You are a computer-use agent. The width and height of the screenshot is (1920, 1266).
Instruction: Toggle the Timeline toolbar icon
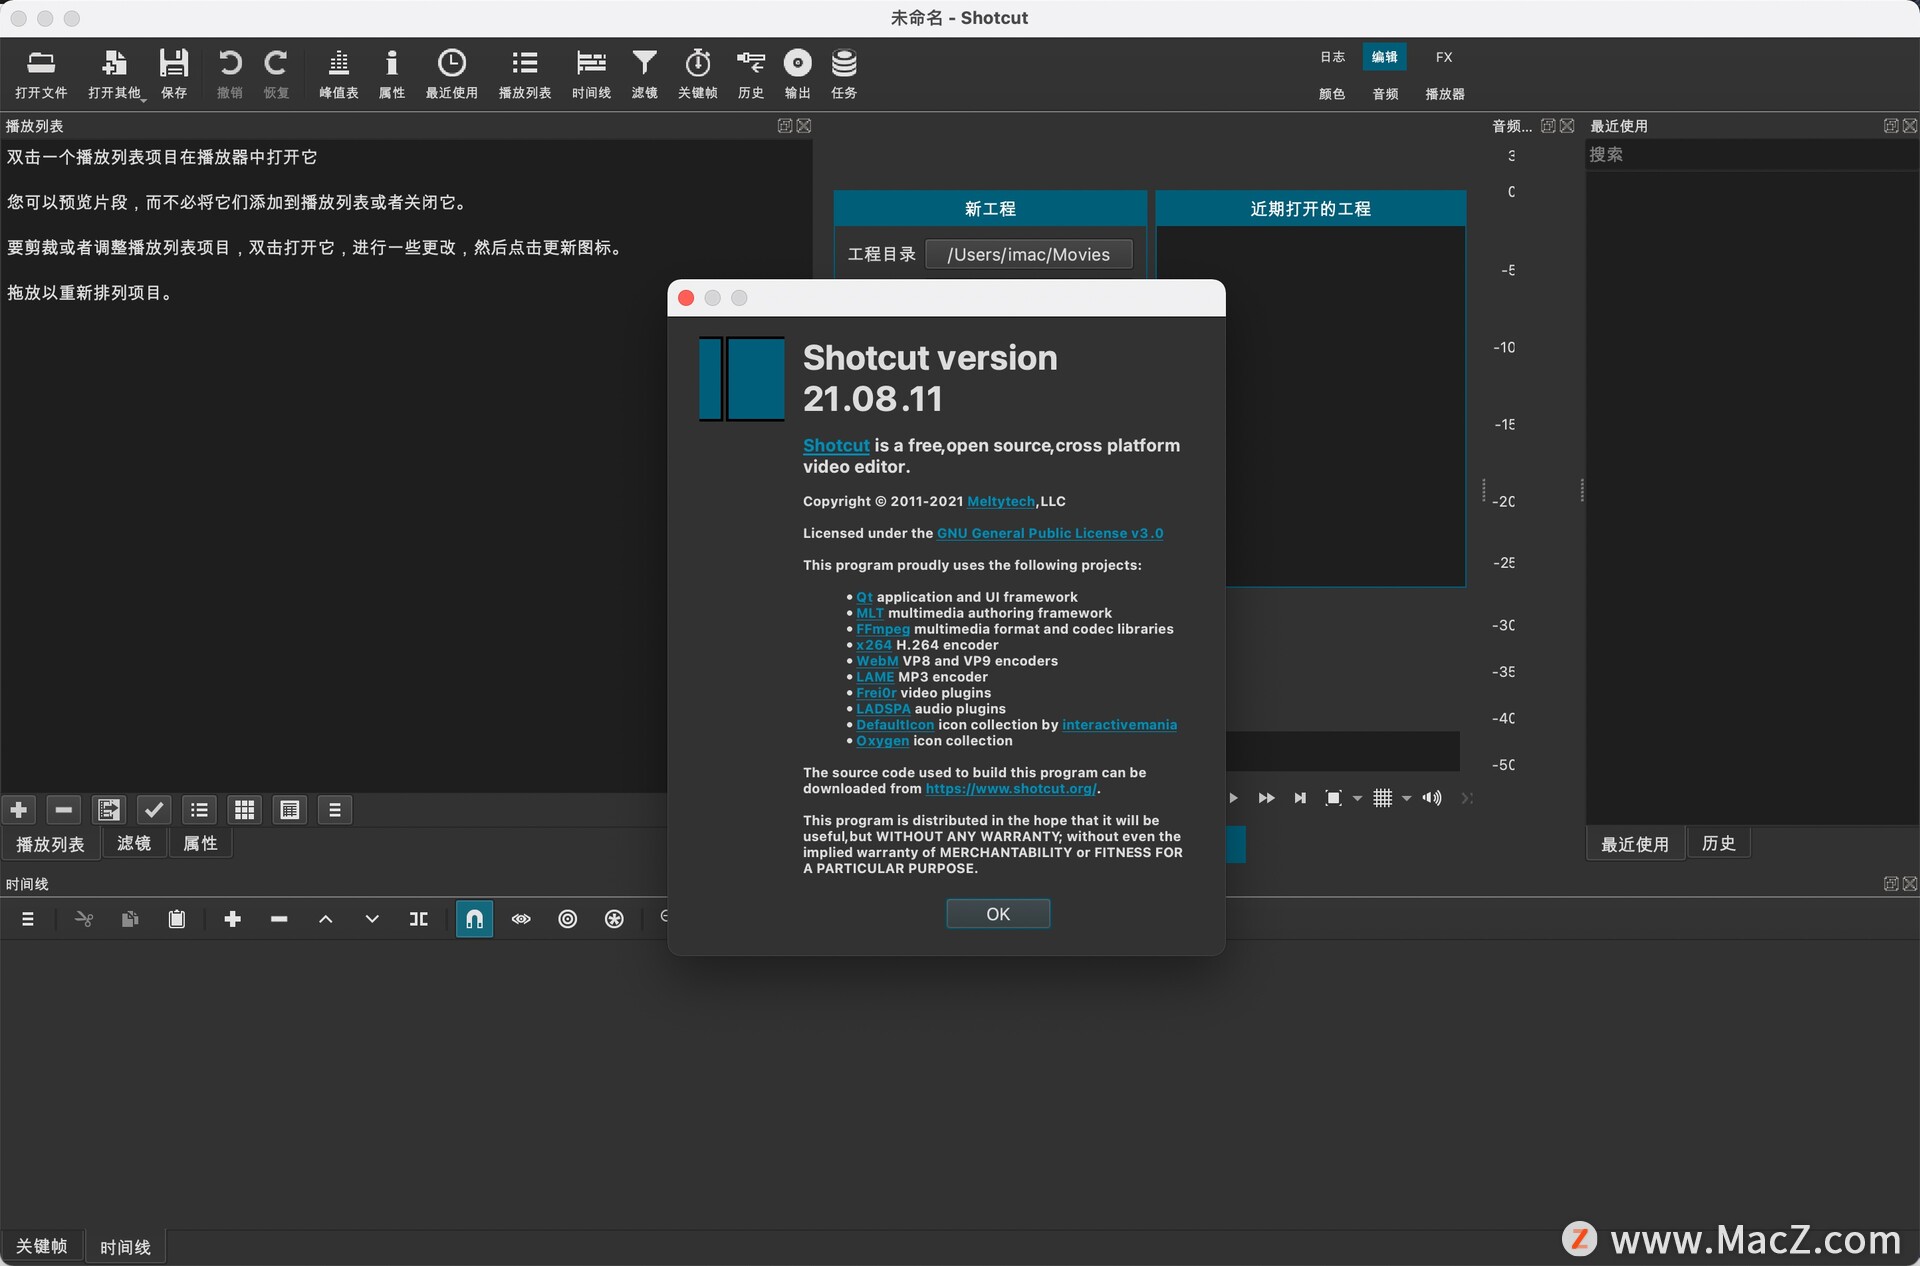point(591,74)
